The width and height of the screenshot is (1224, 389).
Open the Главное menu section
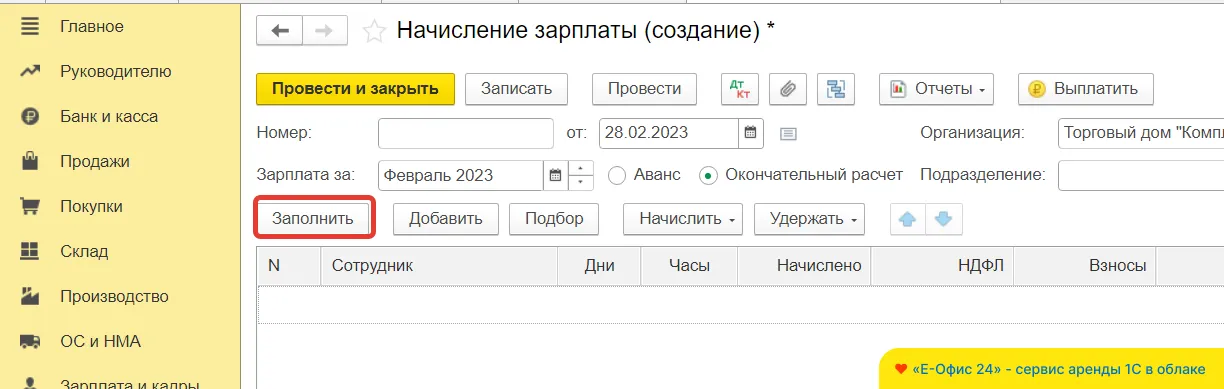point(92,27)
